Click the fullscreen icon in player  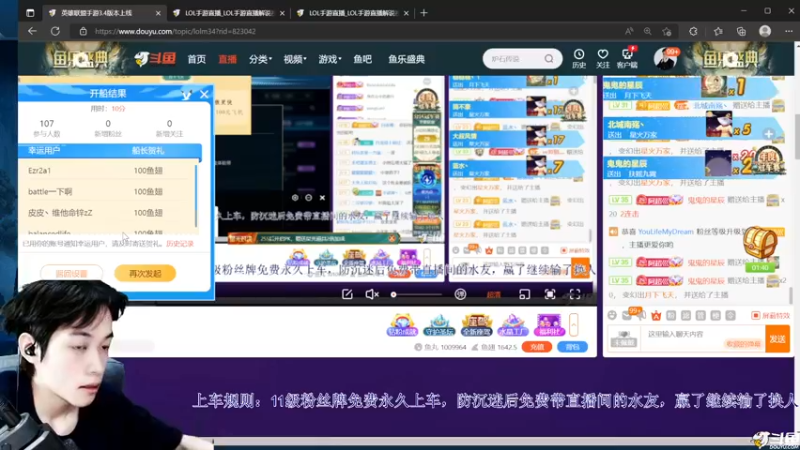[x=574, y=294]
